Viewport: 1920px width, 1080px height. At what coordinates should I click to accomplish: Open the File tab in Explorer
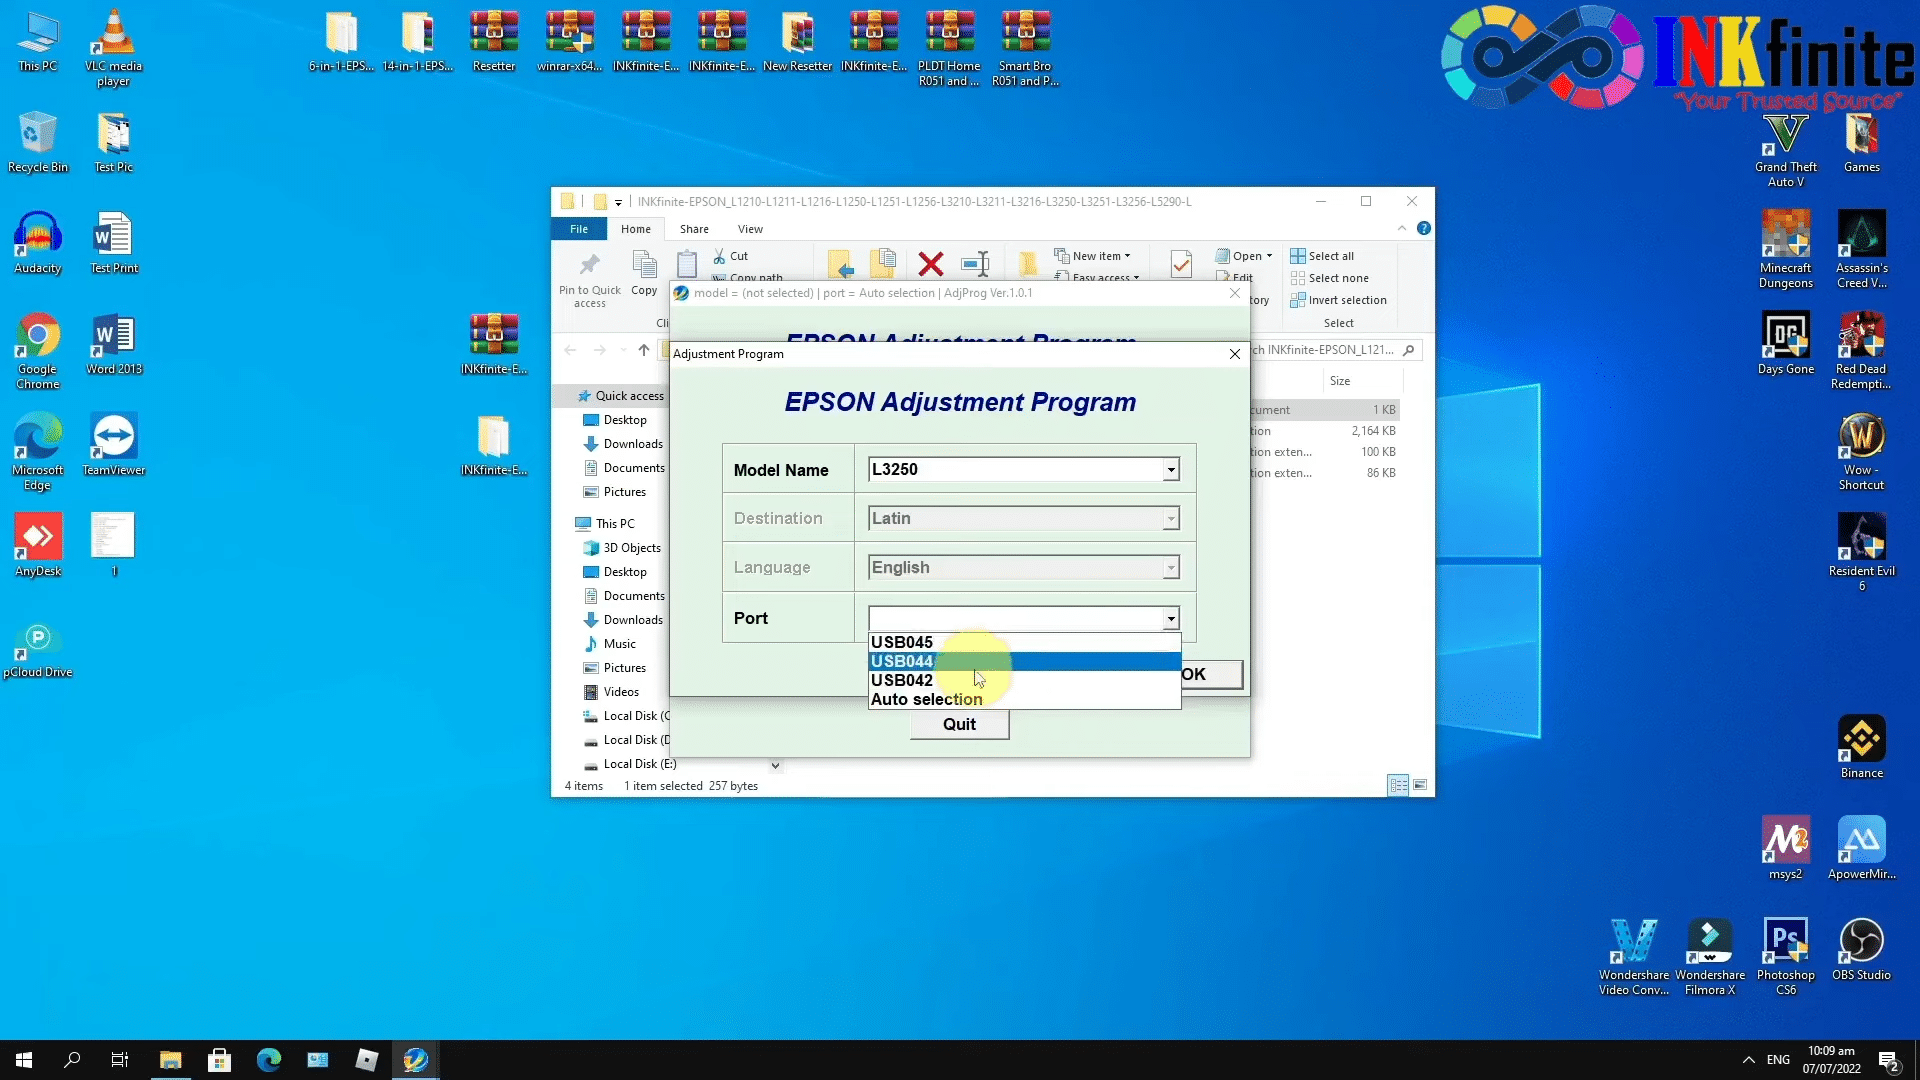click(579, 229)
